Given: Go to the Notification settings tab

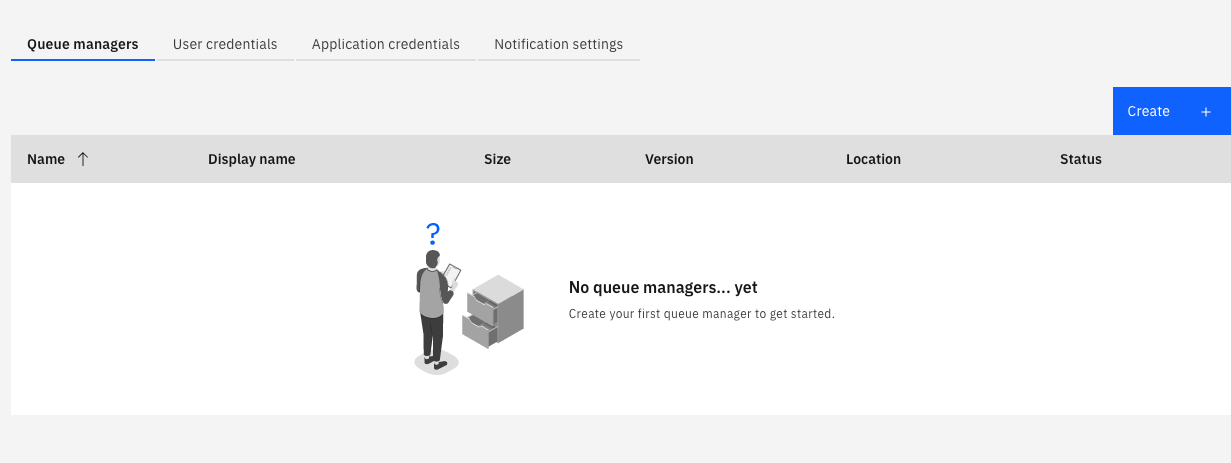Looking at the screenshot, I should [x=559, y=44].
